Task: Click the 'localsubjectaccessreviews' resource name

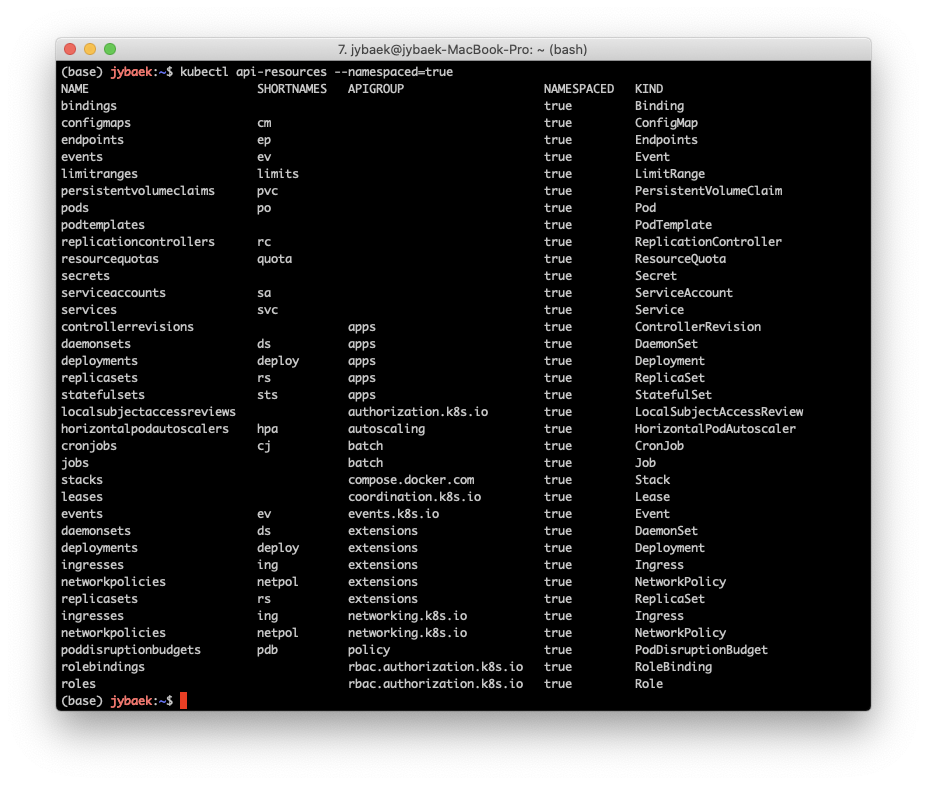Action: pyautogui.click(x=148, y=412)
